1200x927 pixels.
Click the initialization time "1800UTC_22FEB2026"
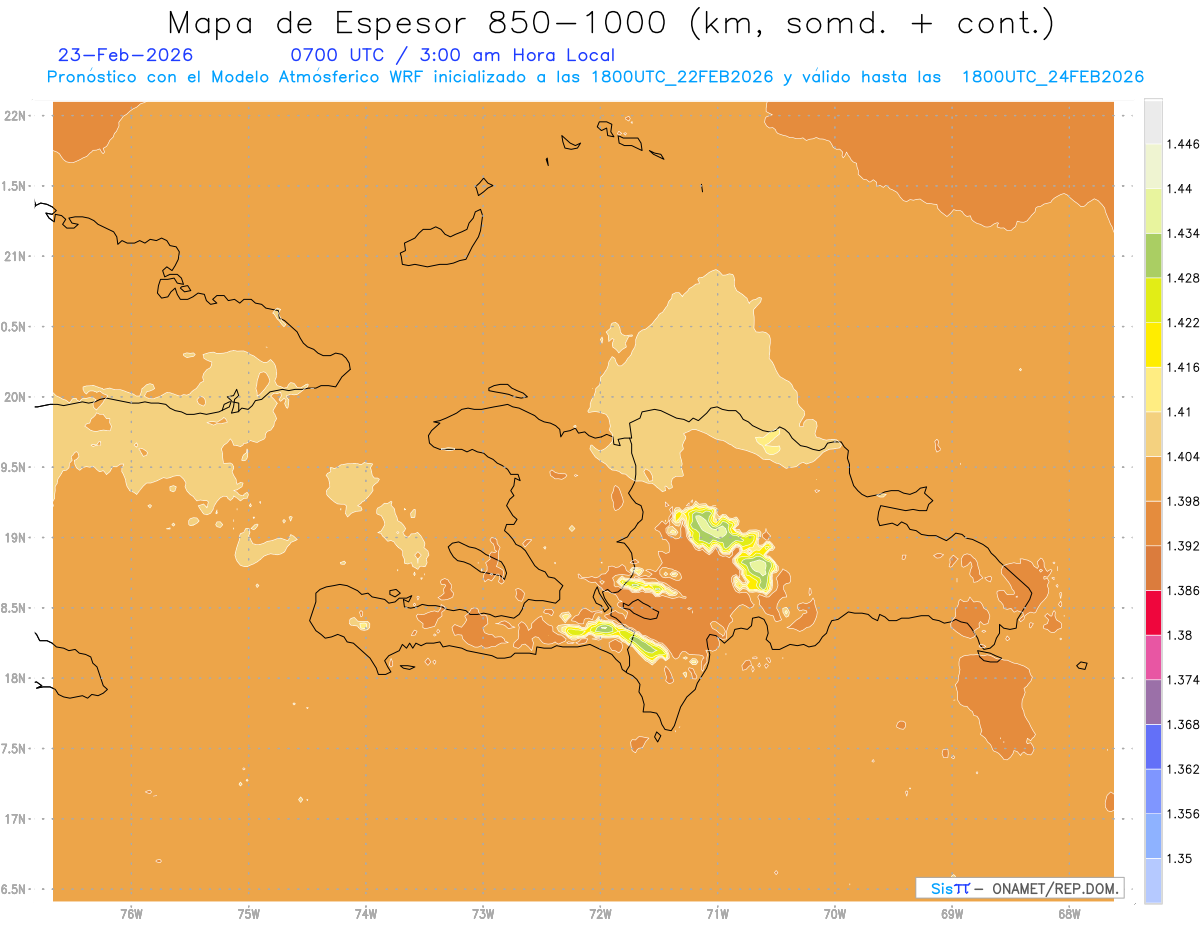(x=682, y=77)
